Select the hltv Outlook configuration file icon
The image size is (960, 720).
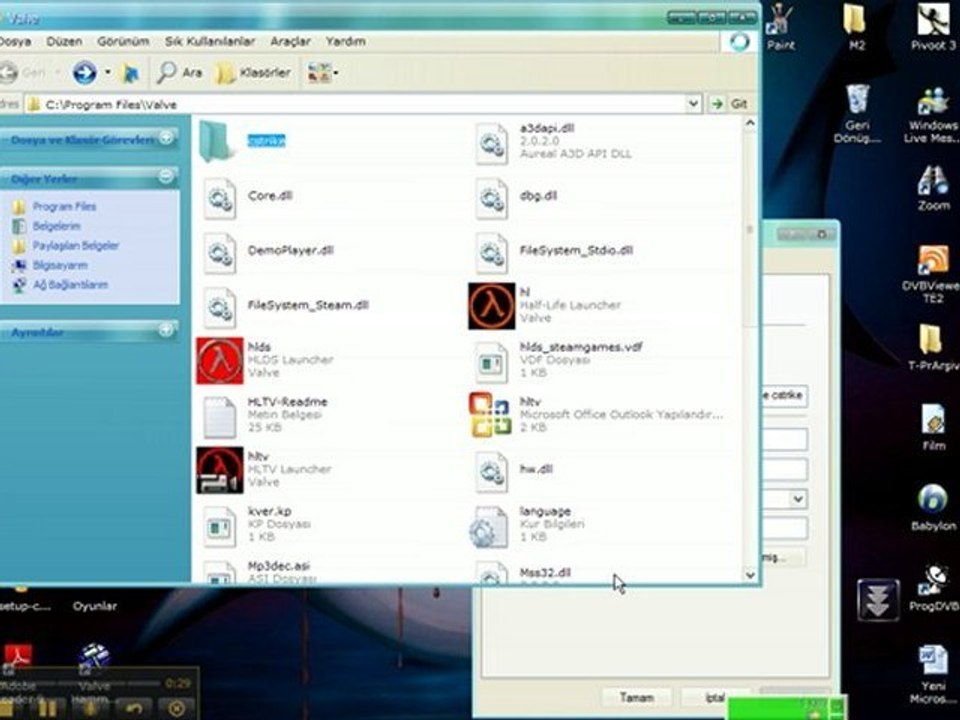click(x=490, y=415)
